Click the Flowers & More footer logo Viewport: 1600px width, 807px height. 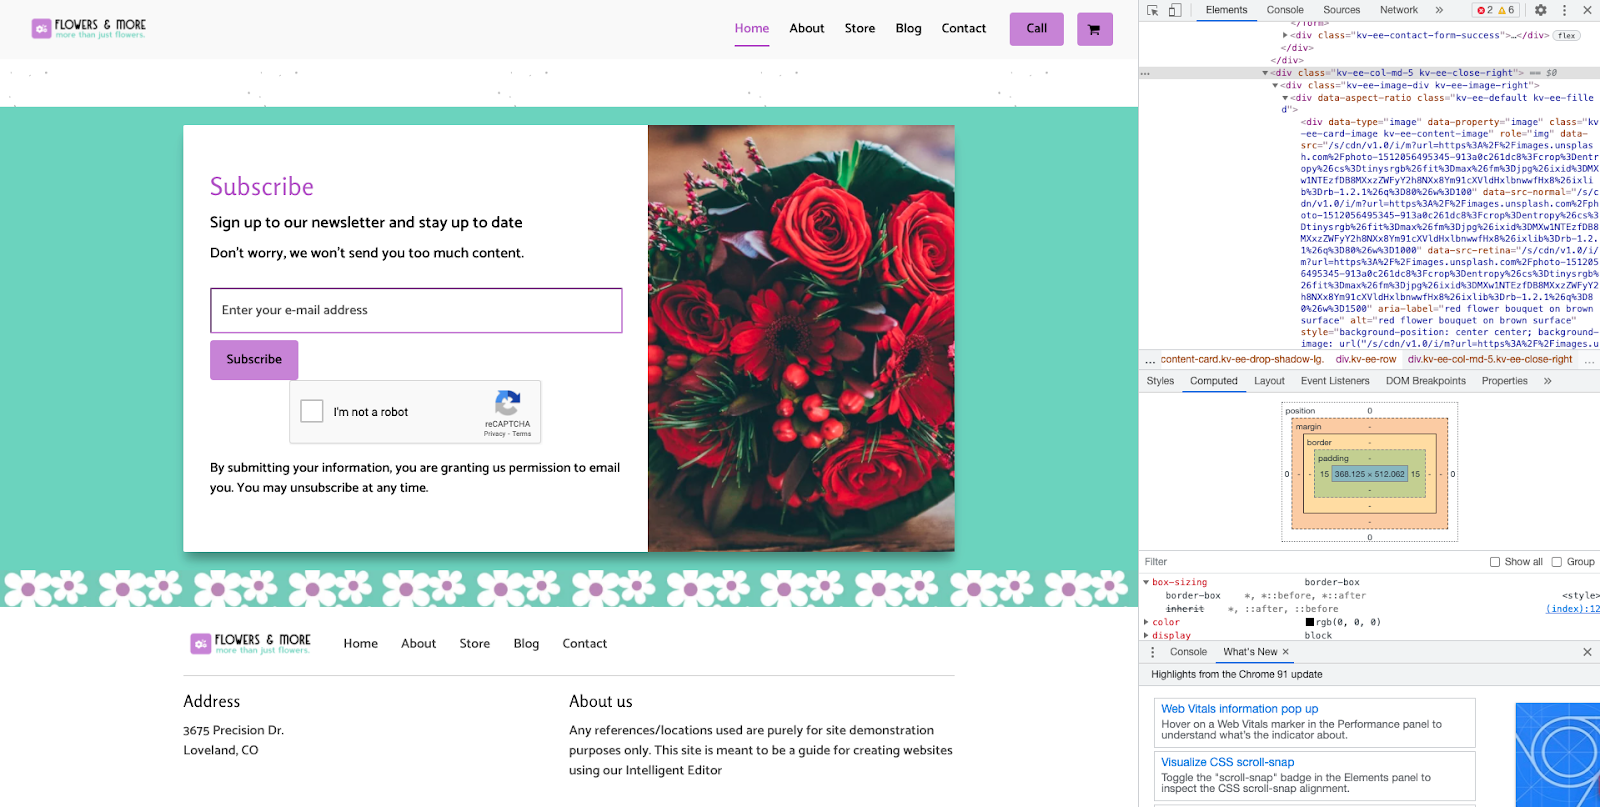click(250, 643)
